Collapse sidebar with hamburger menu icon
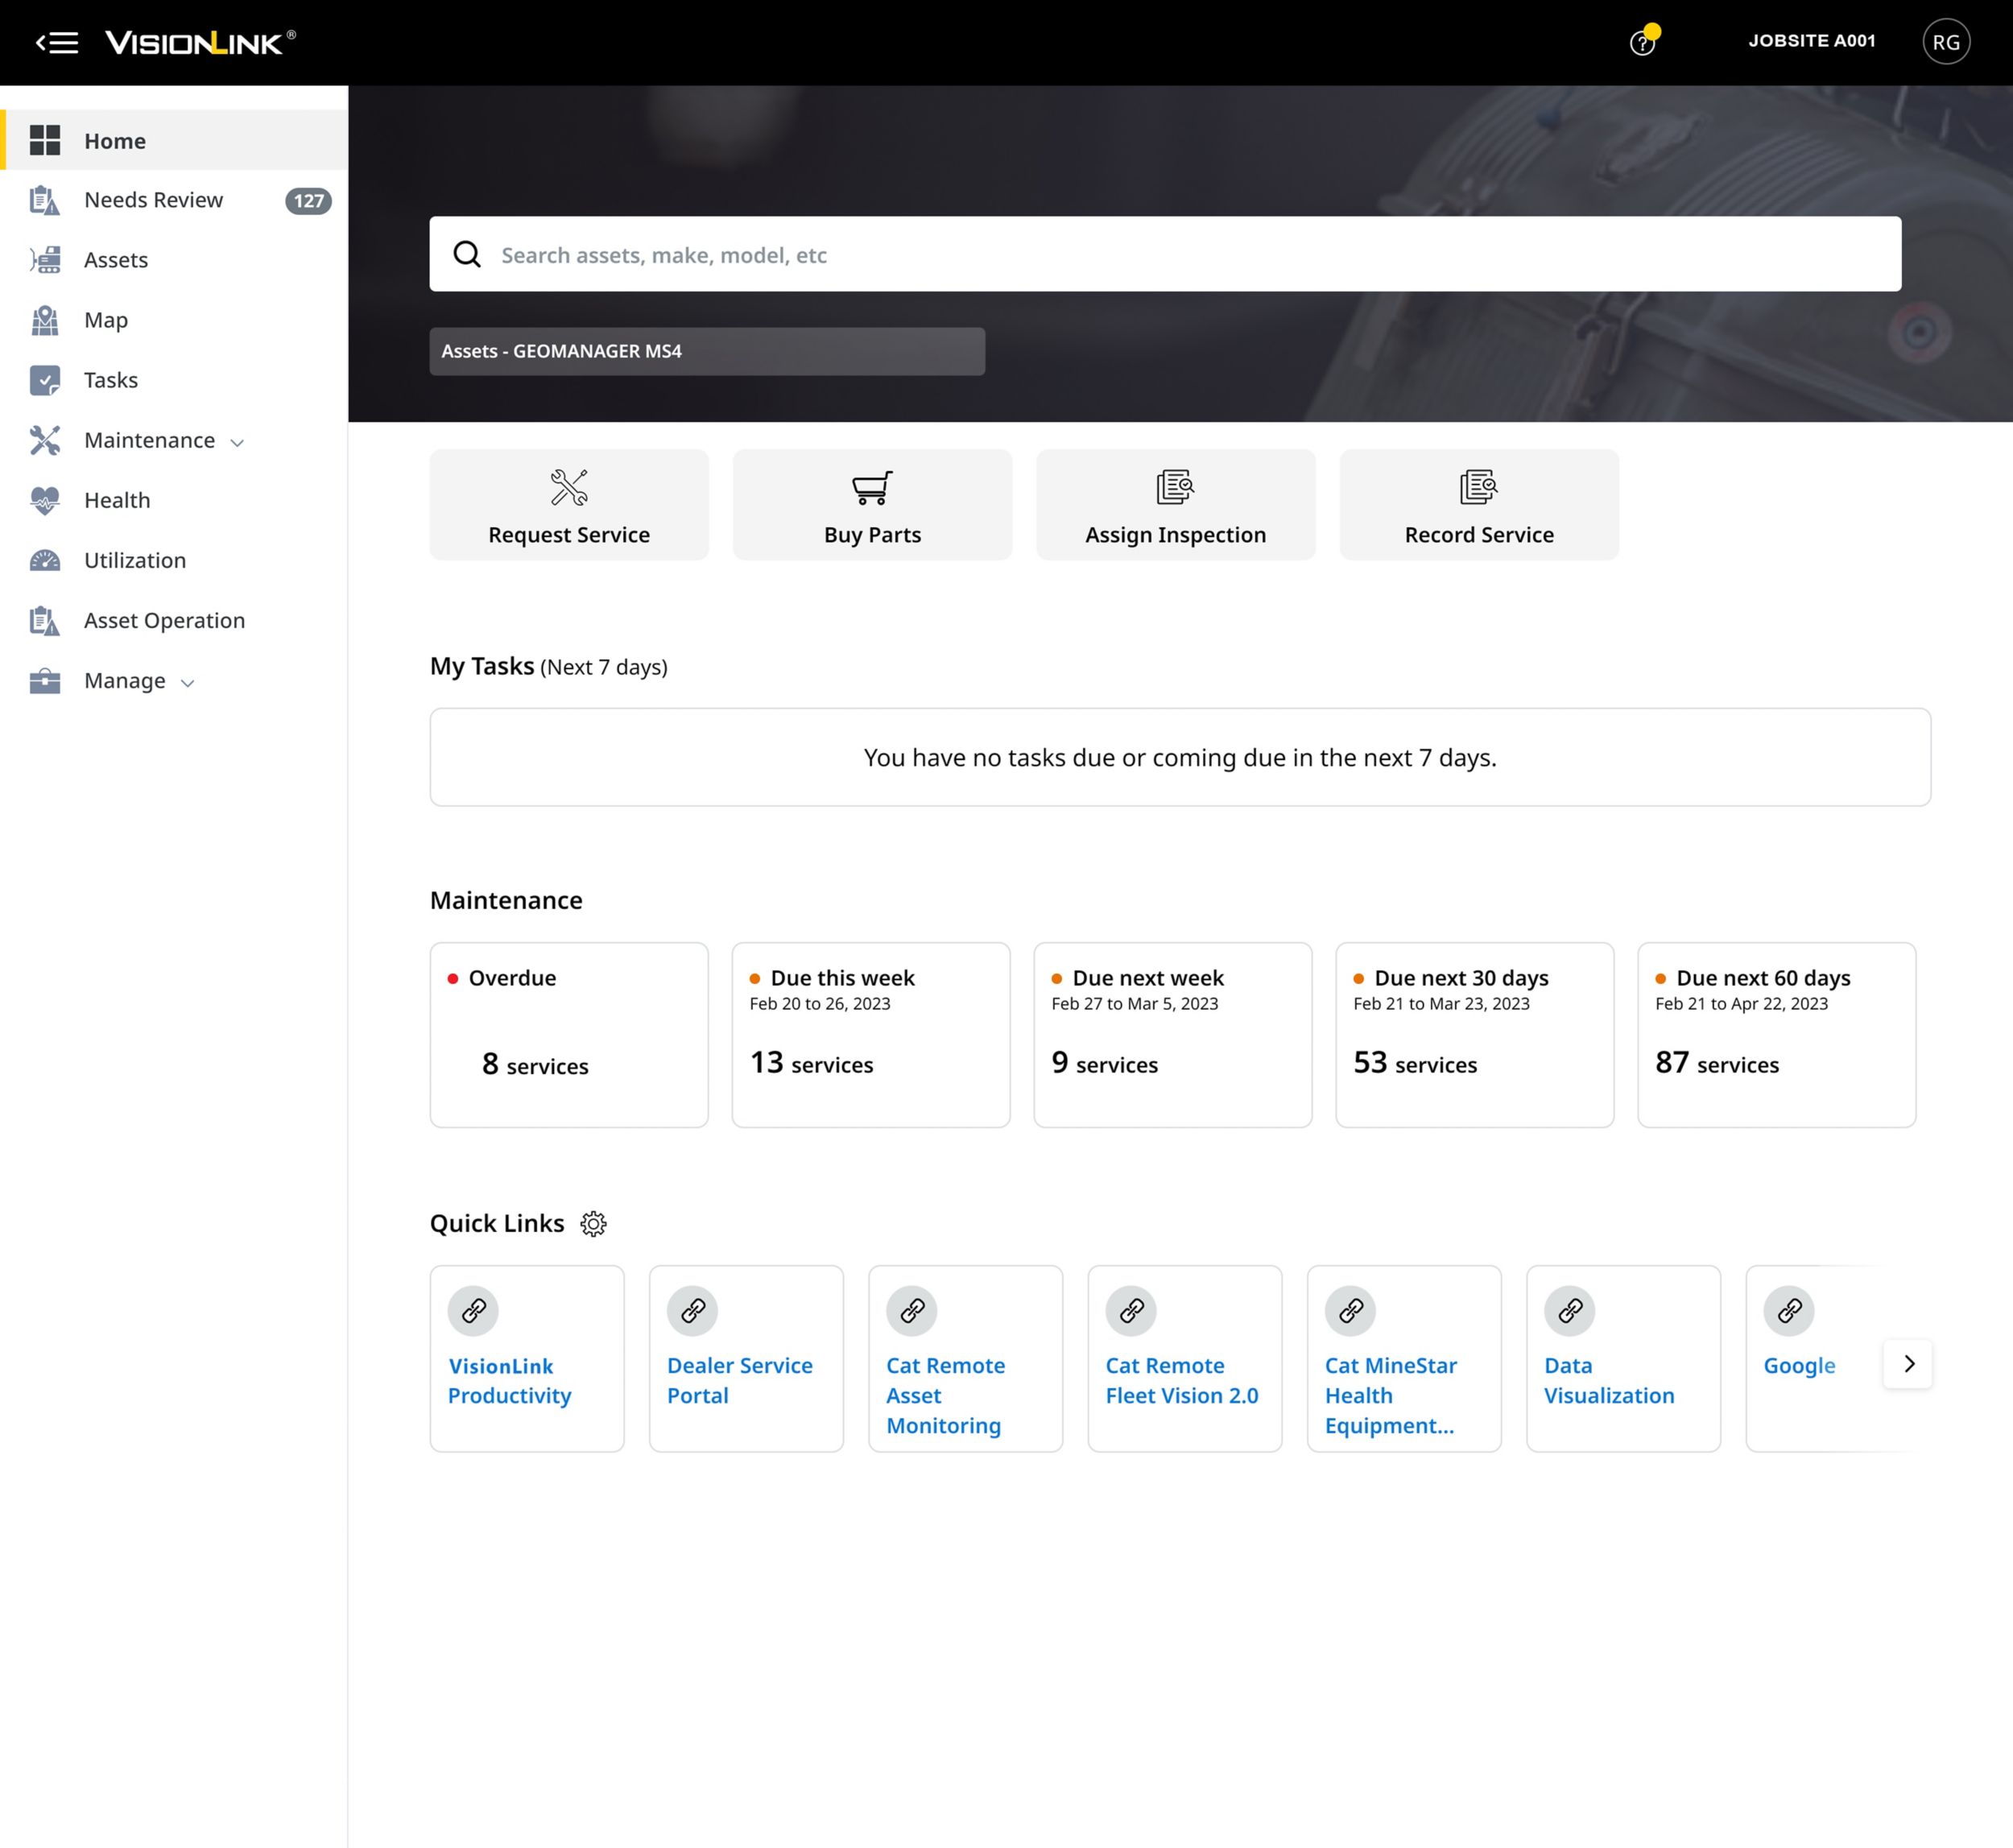 (x=57, y=42)
